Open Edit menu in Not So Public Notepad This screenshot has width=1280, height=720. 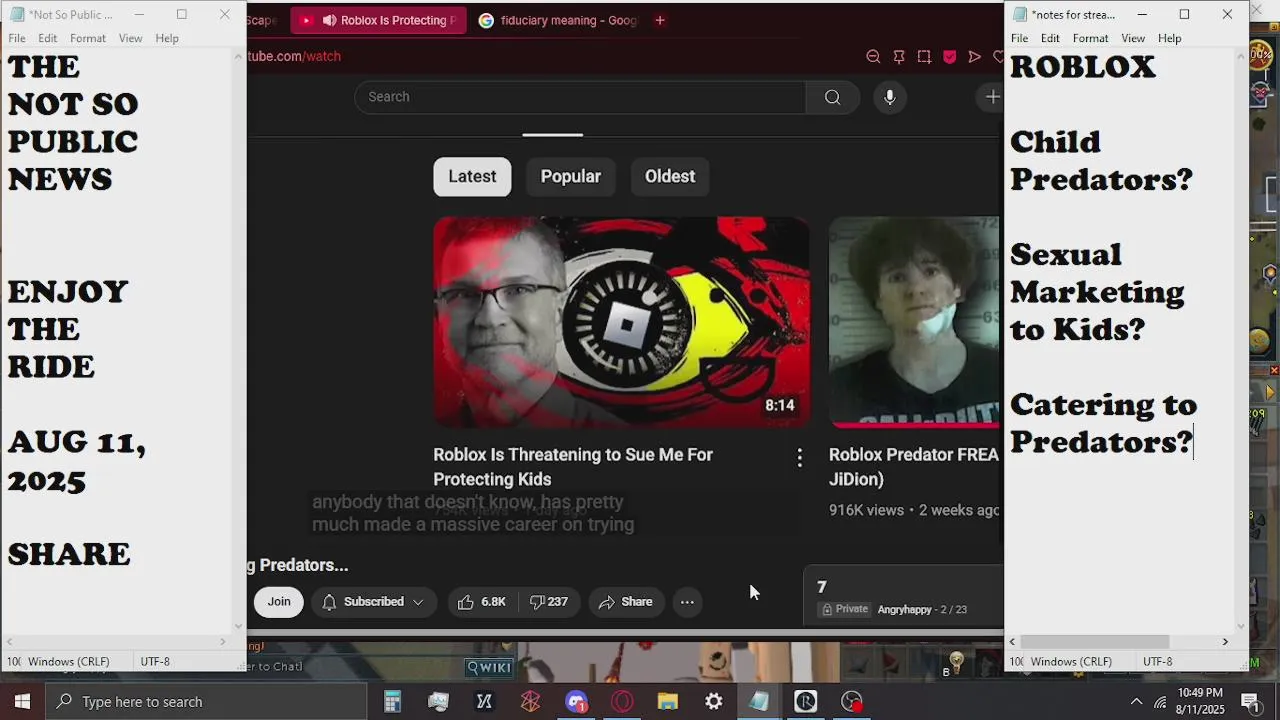point(48,38)
